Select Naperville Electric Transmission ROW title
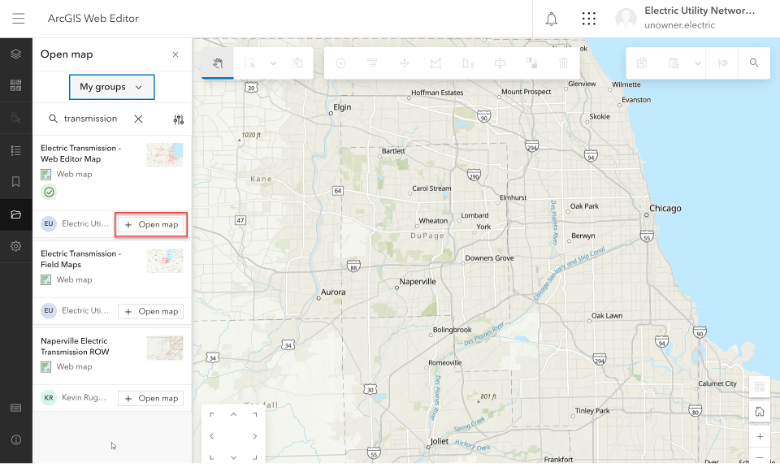This screenshot has height=465, width=780. click(75, 346)
